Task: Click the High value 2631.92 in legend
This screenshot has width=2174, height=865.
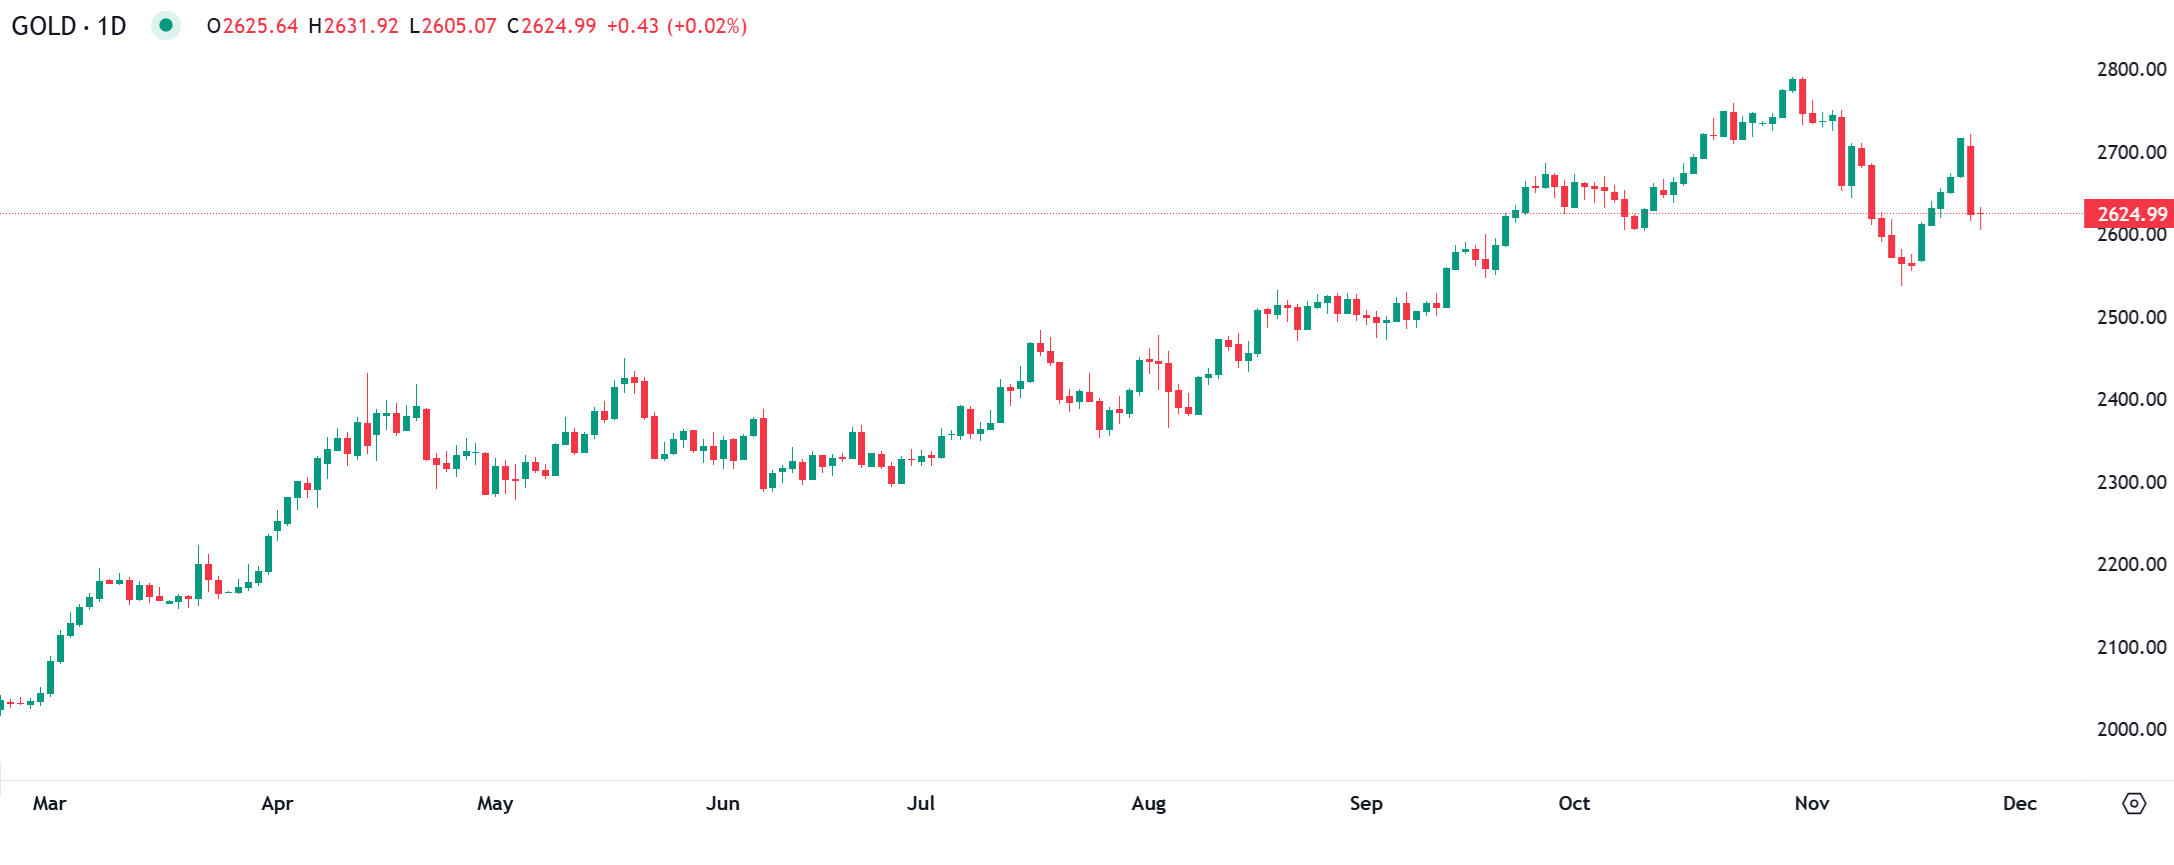Action: click(x=360, y=26)
